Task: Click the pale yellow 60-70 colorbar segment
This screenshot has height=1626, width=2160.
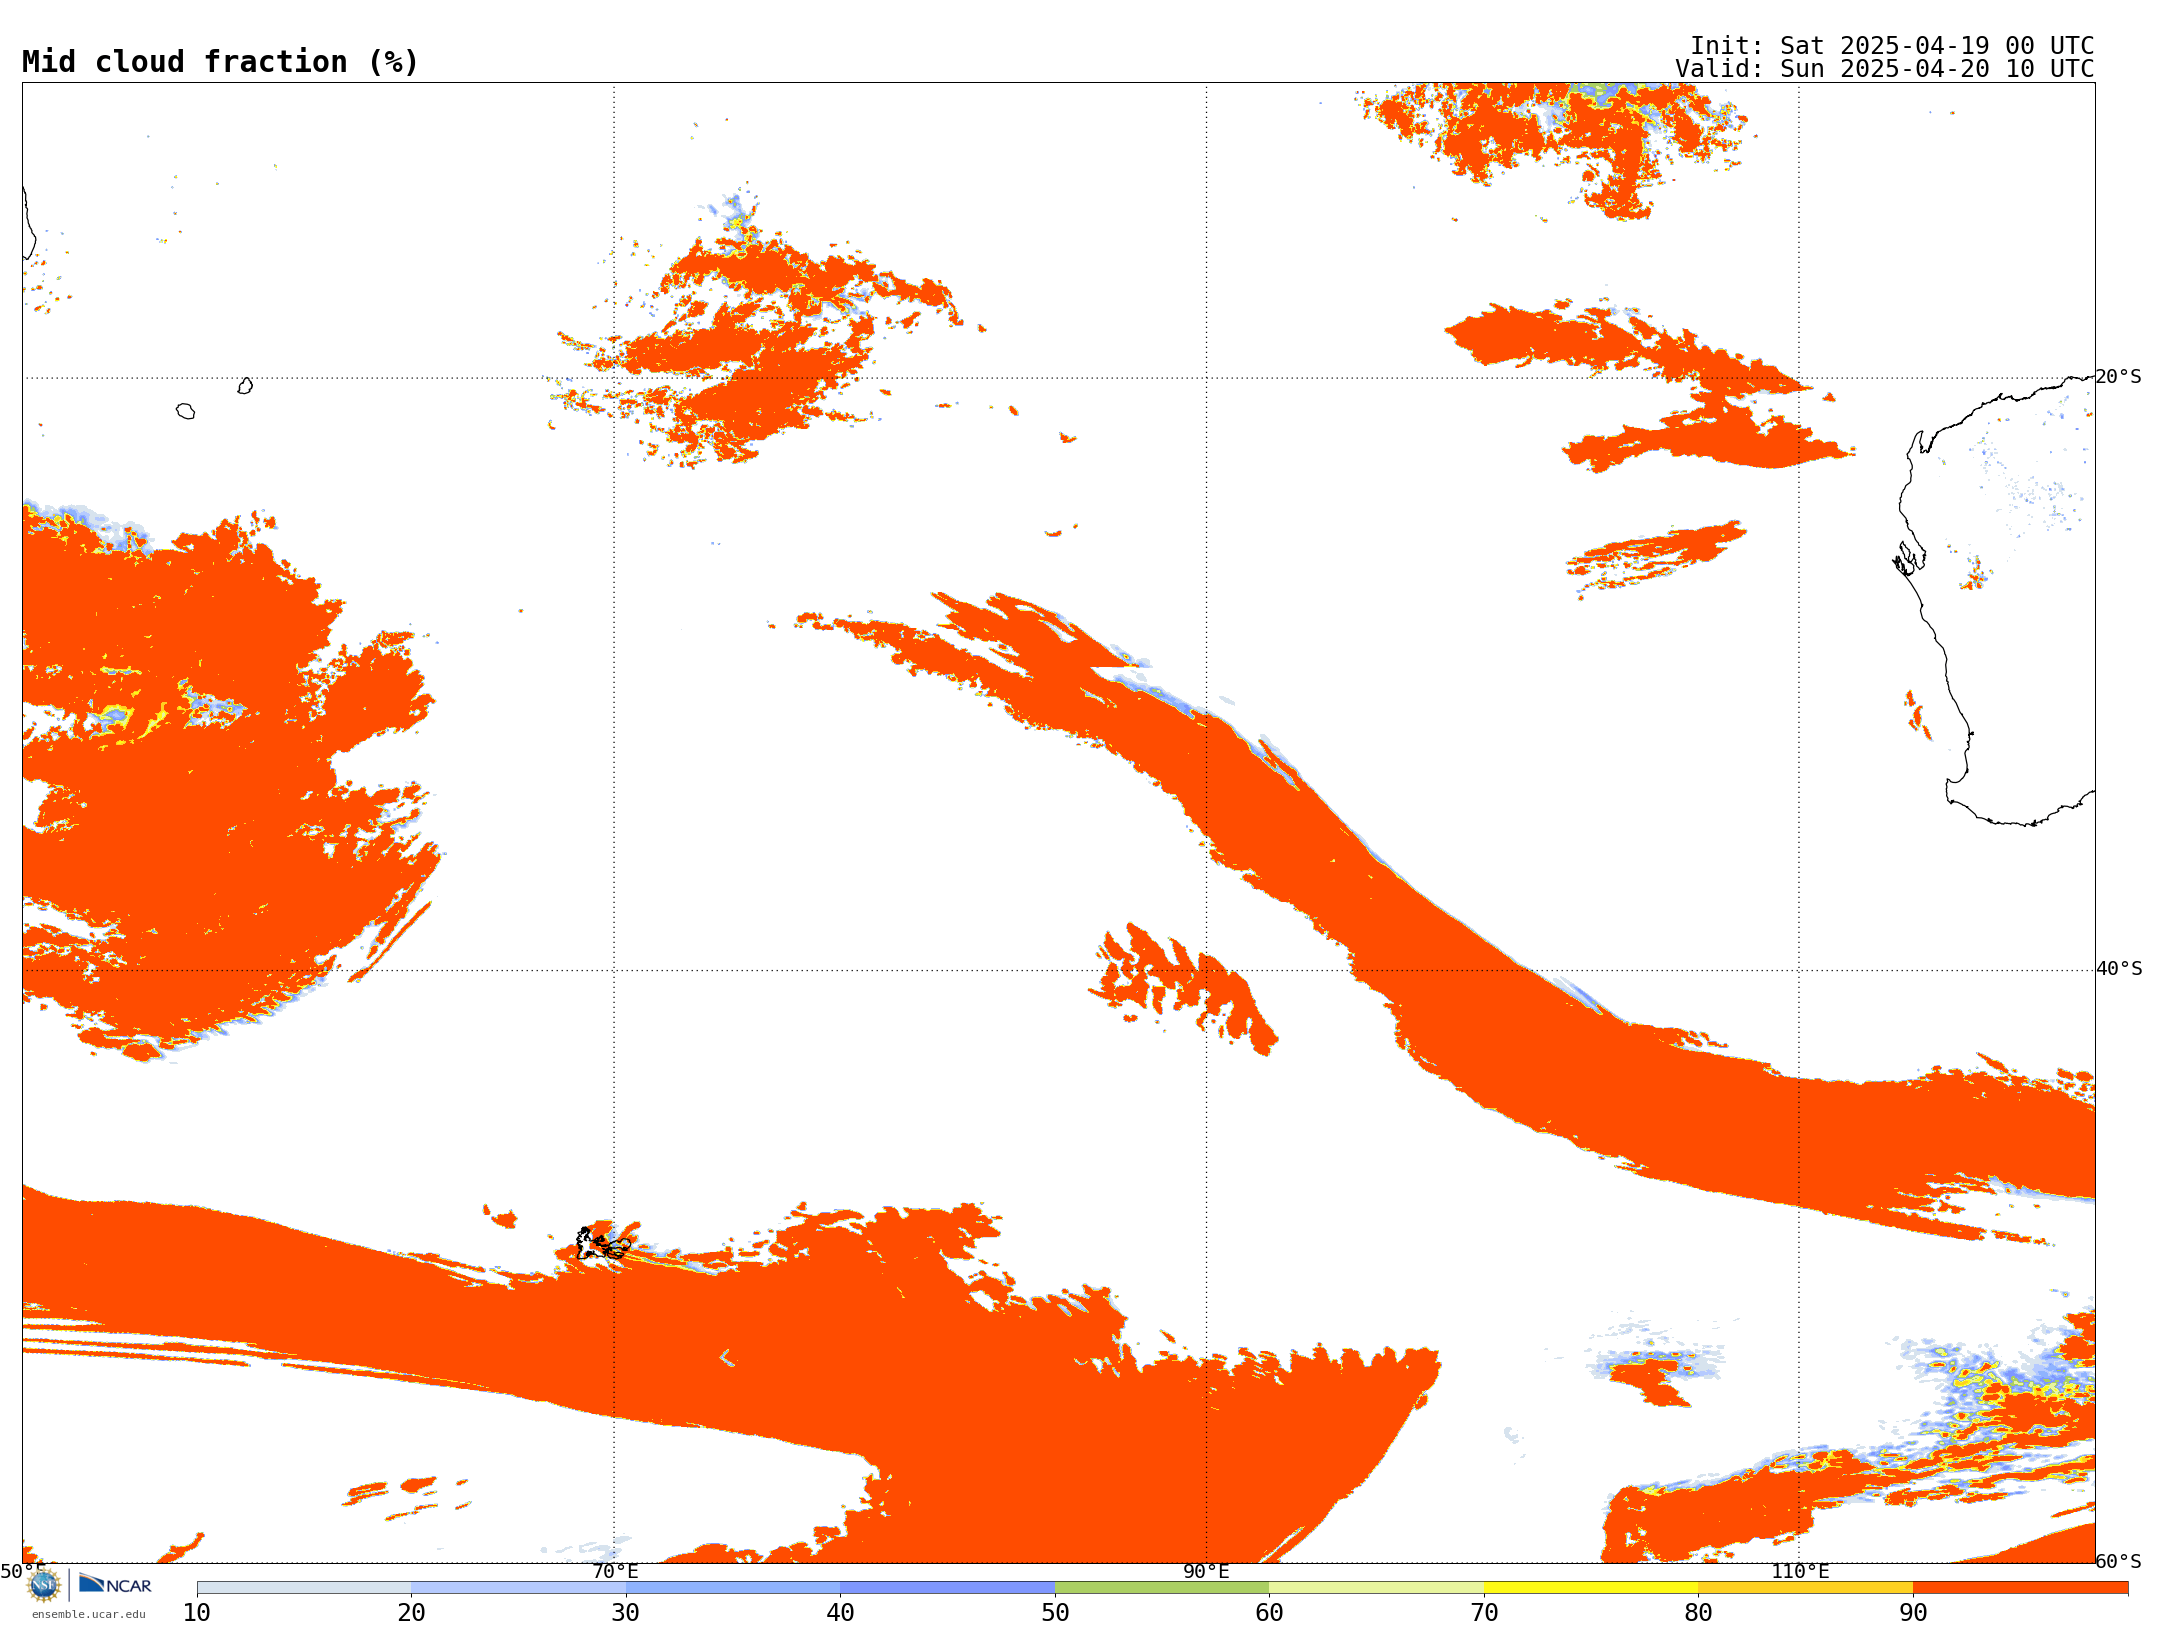Action: (x=1376, y=1588)
